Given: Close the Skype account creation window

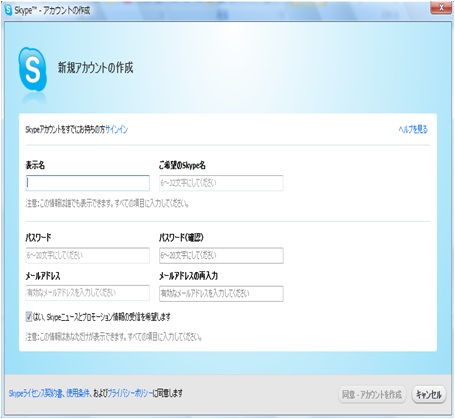Looking at the screenshot, I should pos(441,8).
